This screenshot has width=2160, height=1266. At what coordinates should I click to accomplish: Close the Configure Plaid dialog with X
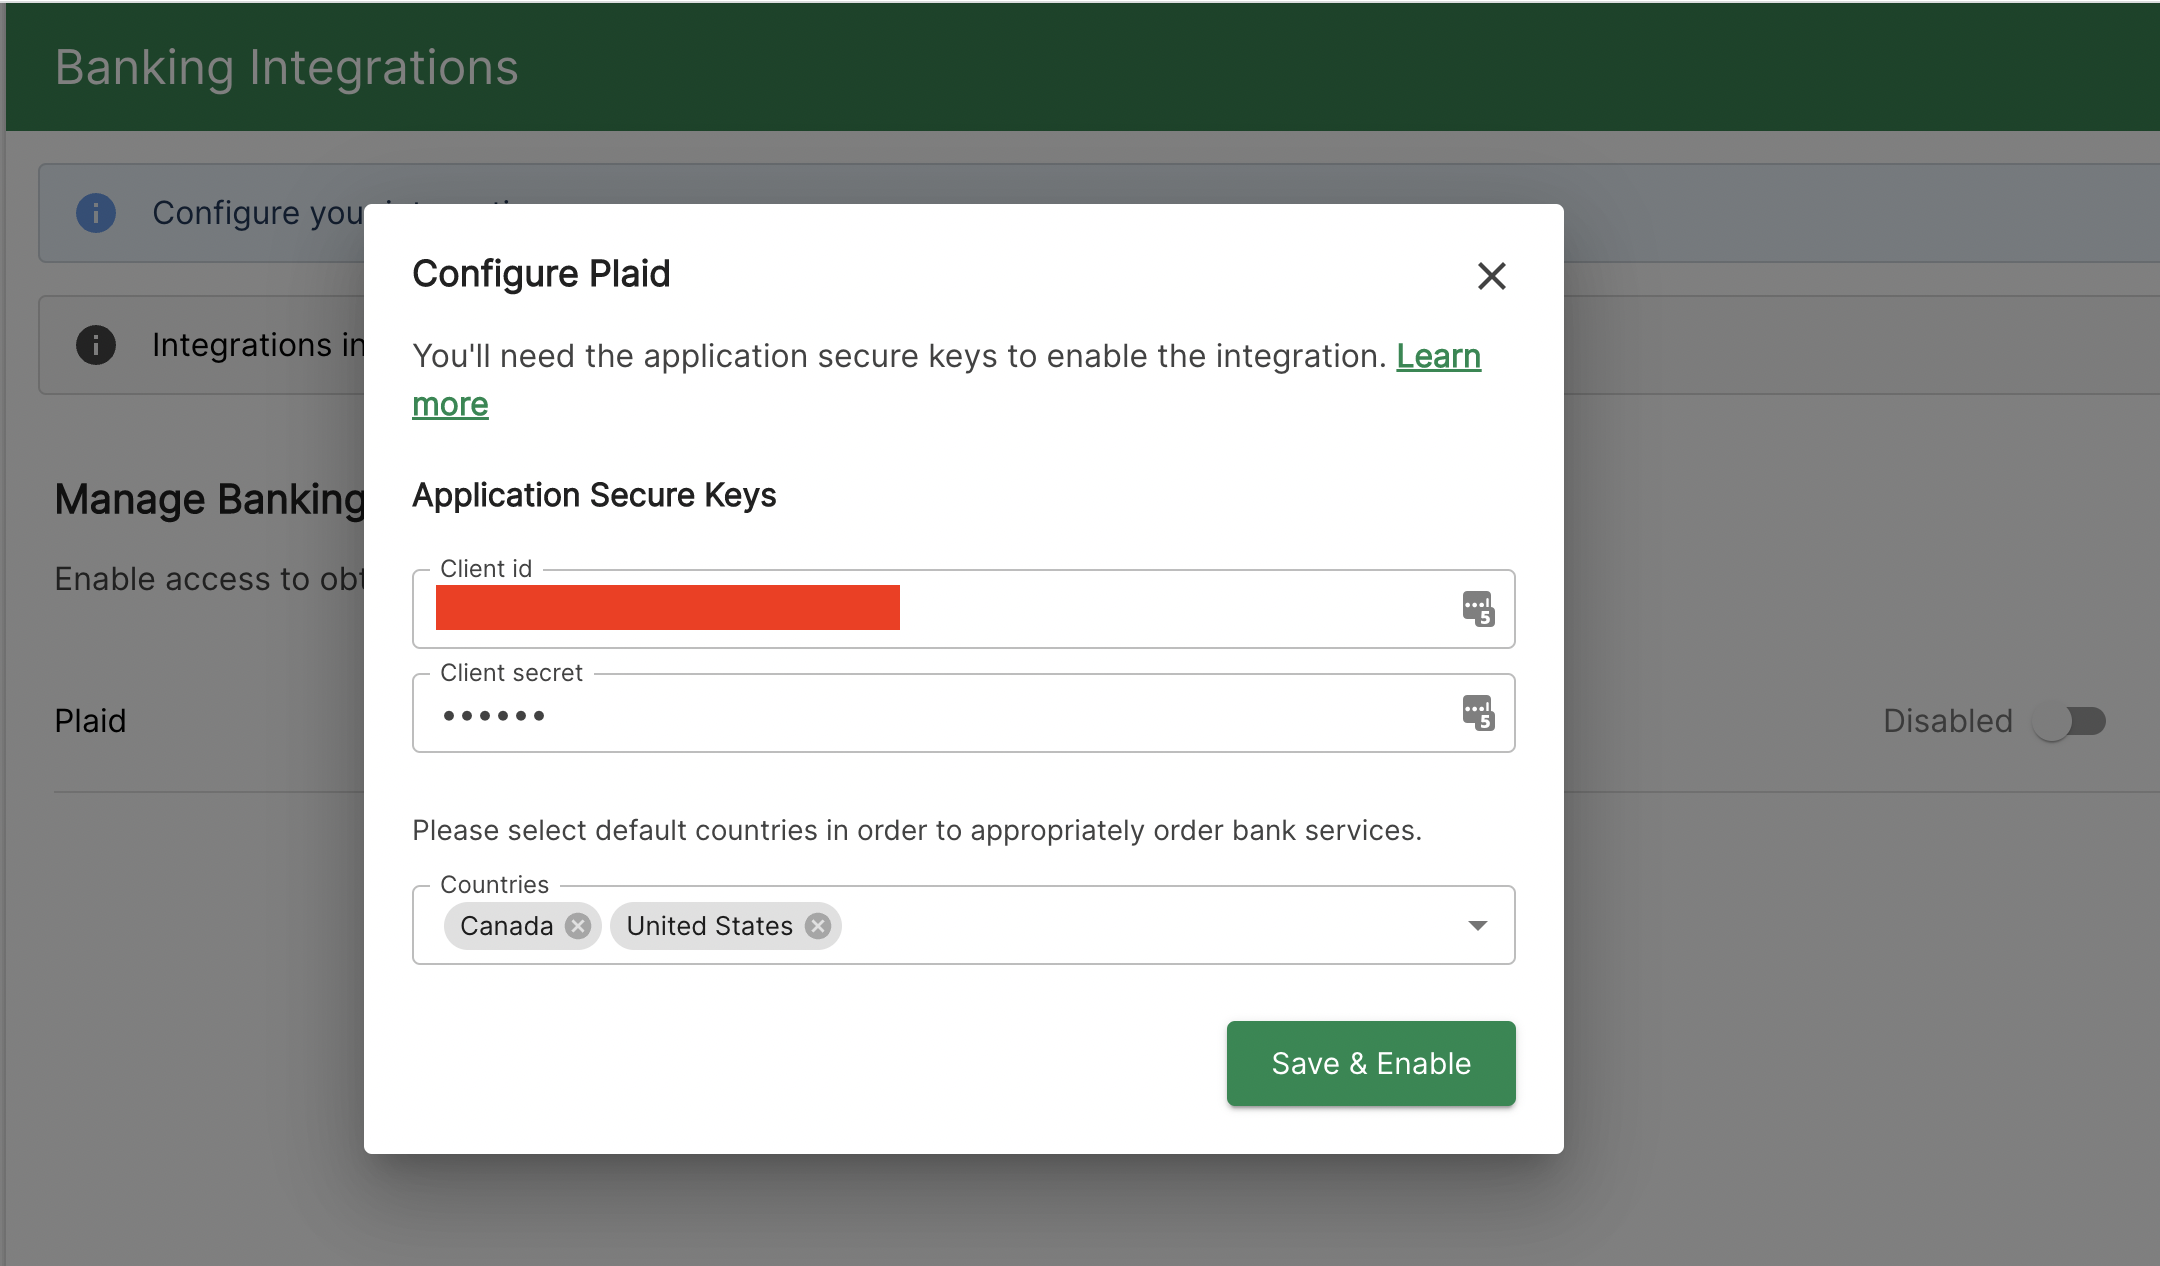(x=1491, y=276)
